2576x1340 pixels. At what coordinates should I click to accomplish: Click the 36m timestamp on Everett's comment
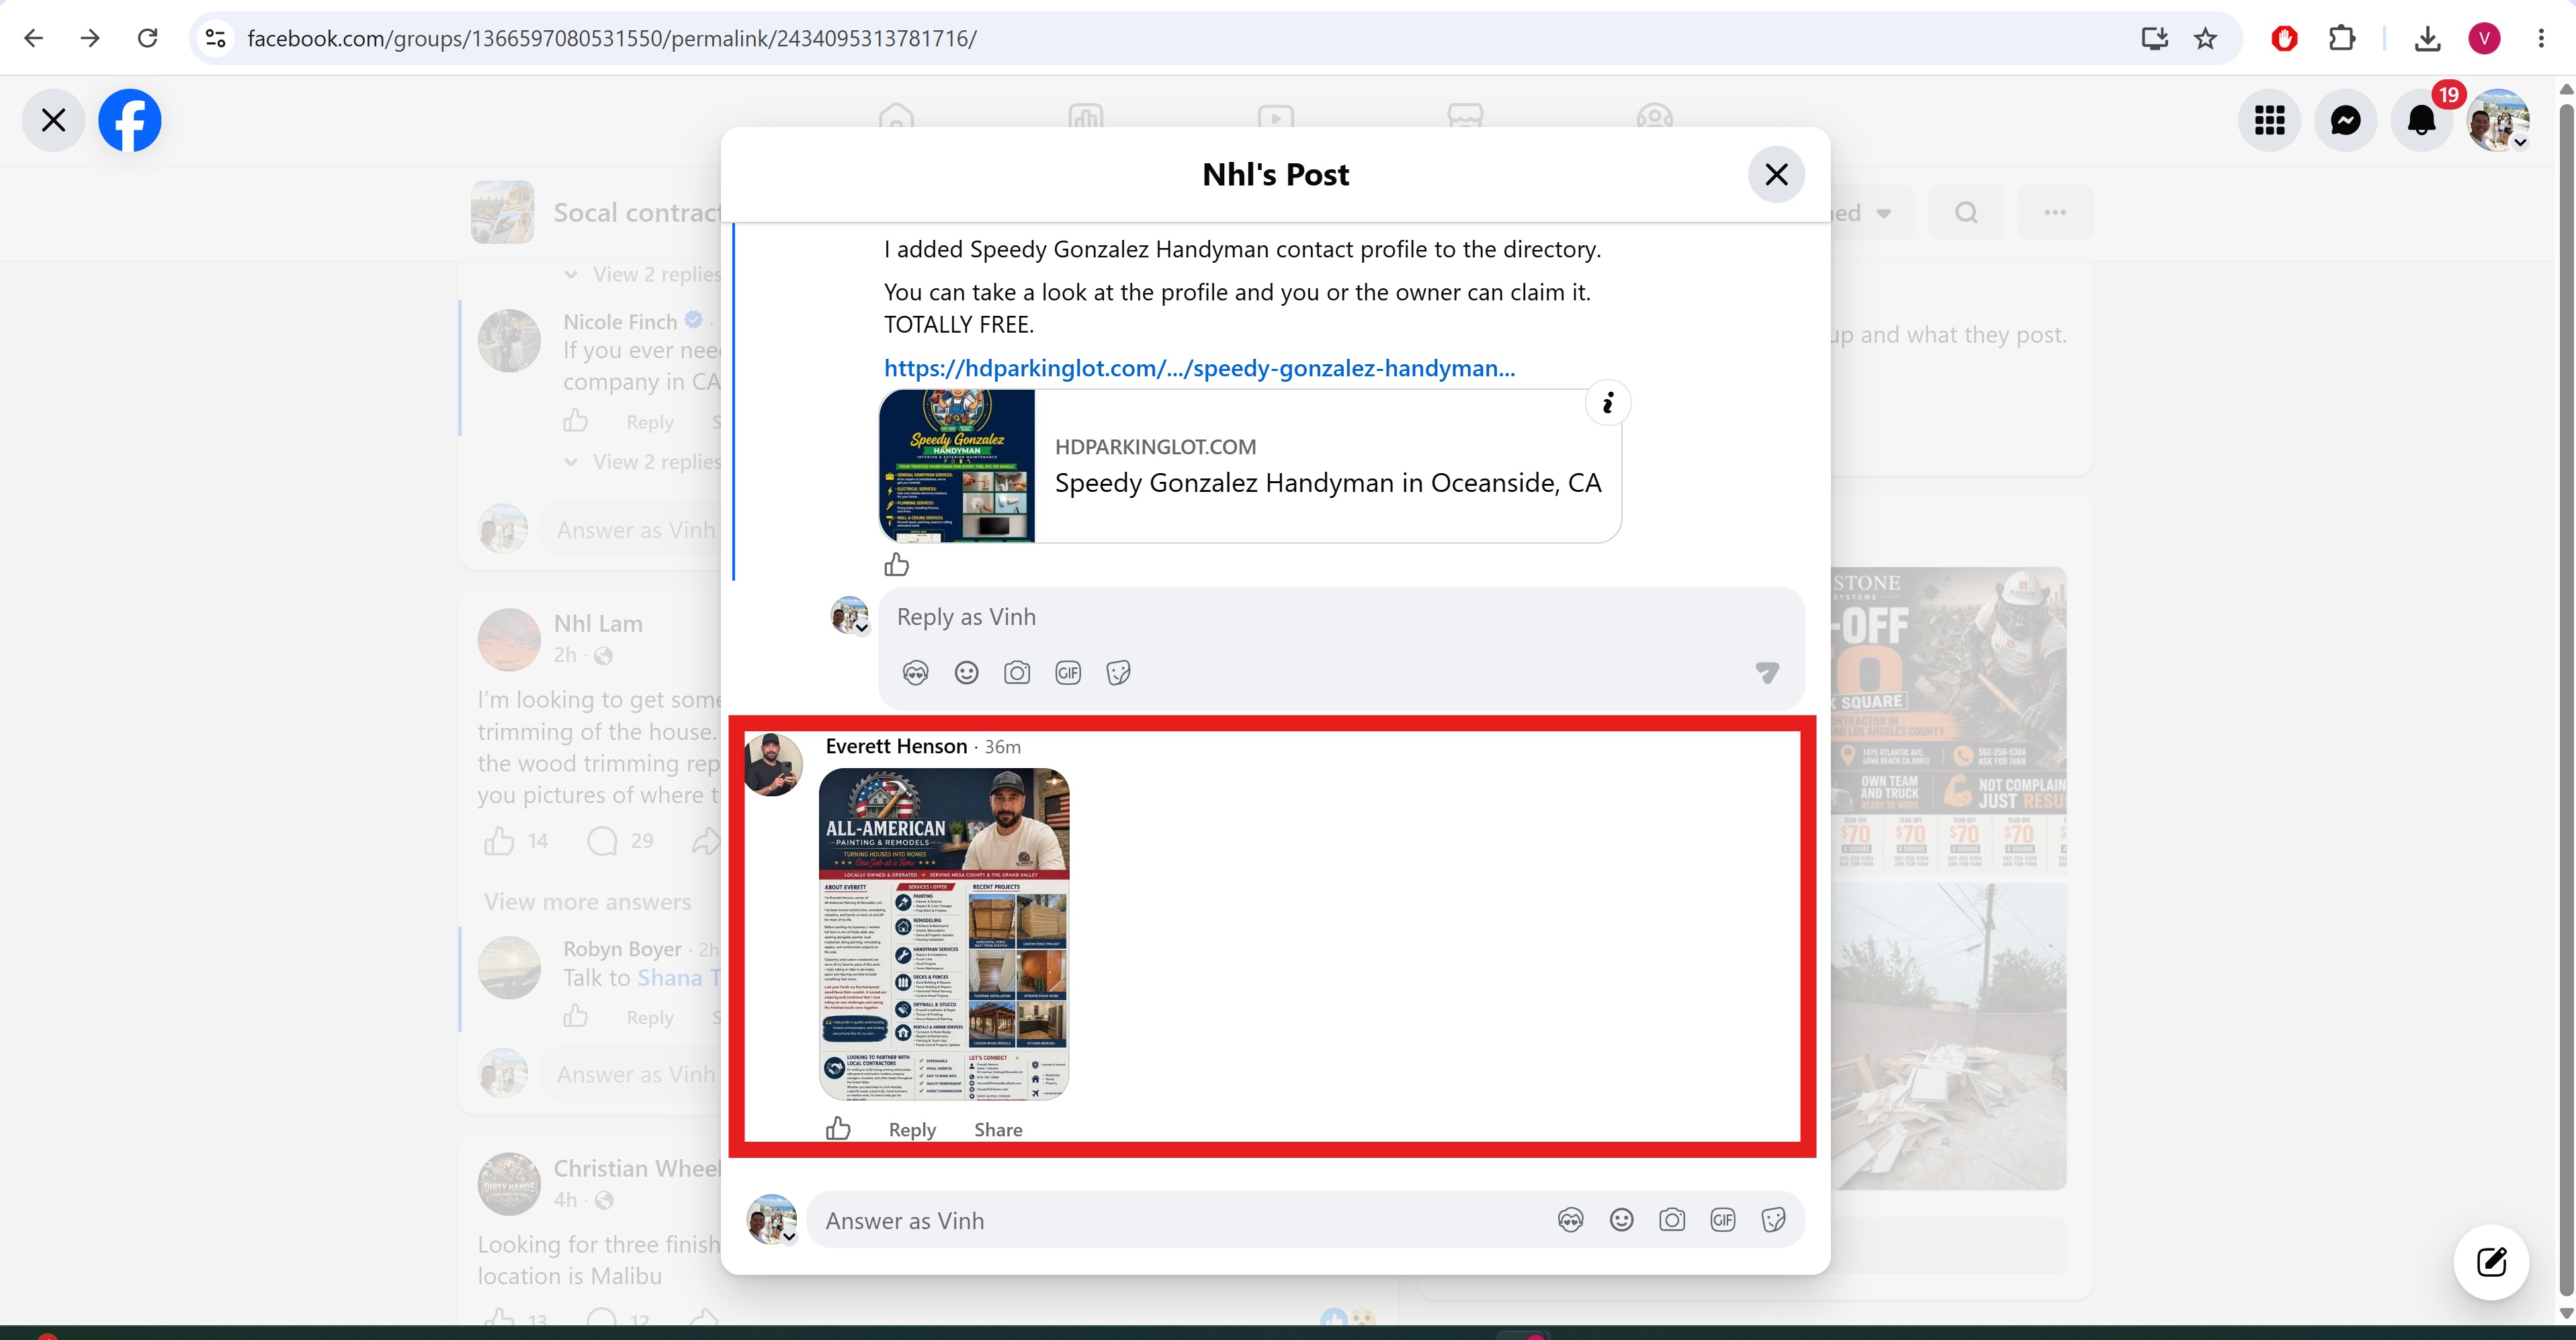pyautogui.click(x=1002, y=747)
